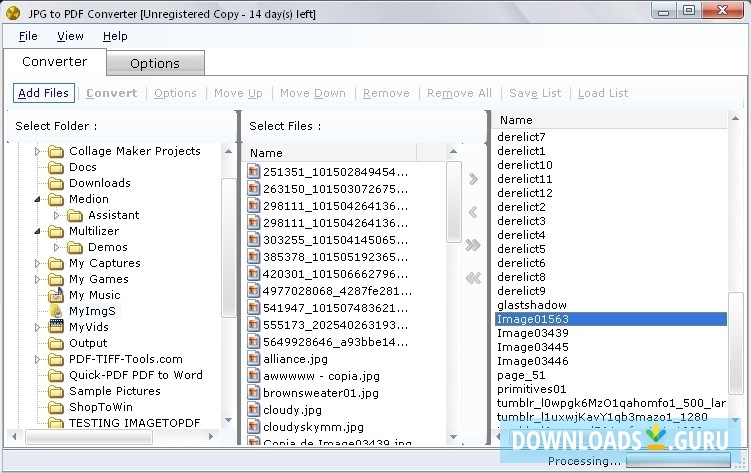Open the File menu
Image resolution: width=751 pixels, height=473 pixels.
click(x=28, y=36)
